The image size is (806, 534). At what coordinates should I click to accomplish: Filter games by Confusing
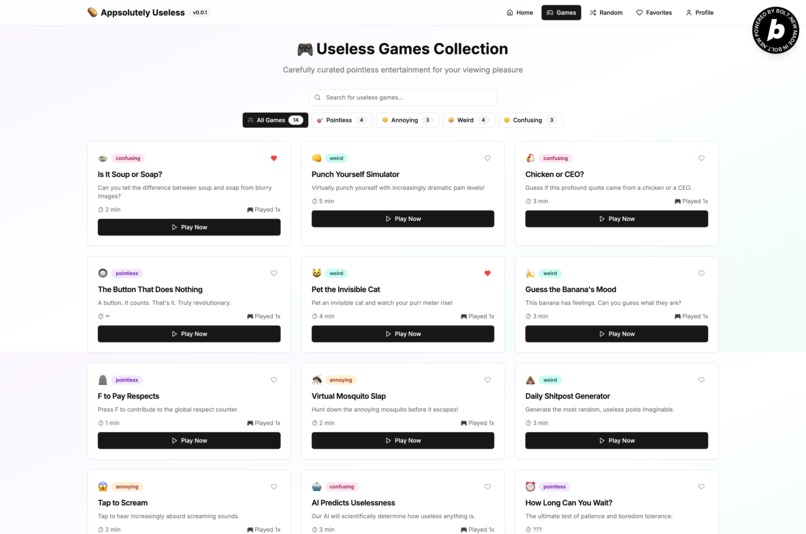click(530, 120)
